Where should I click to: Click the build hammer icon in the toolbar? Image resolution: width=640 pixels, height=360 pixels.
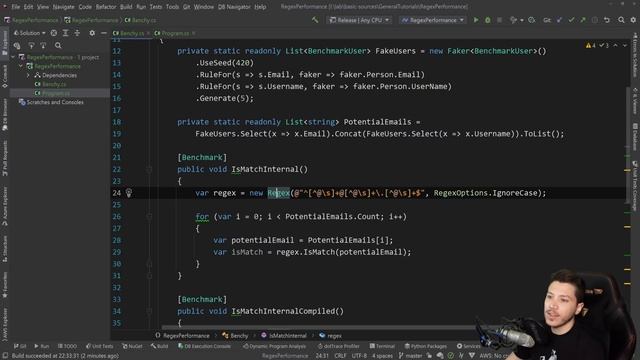[315, 20]
